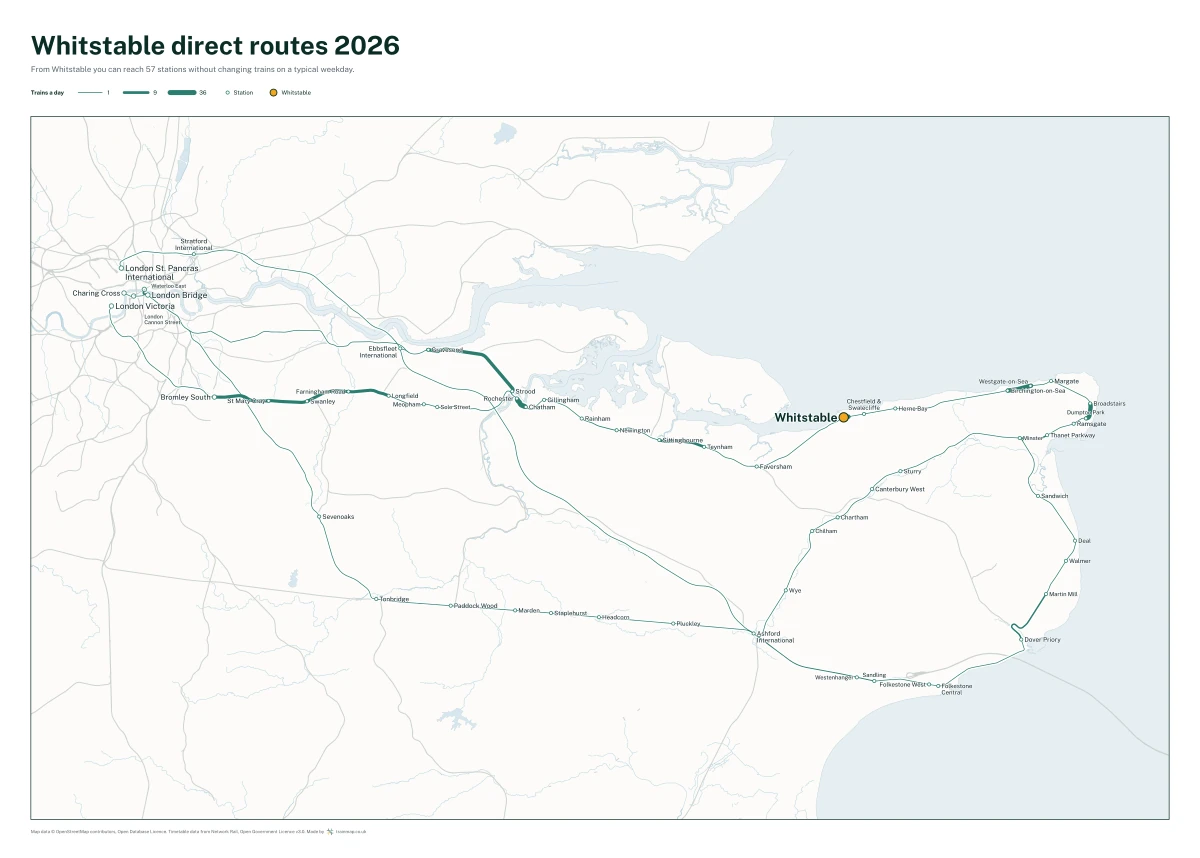Click the 'Trains a day' legend label
The height and width of the screenshot is (858, 1200).
(47, 92)
